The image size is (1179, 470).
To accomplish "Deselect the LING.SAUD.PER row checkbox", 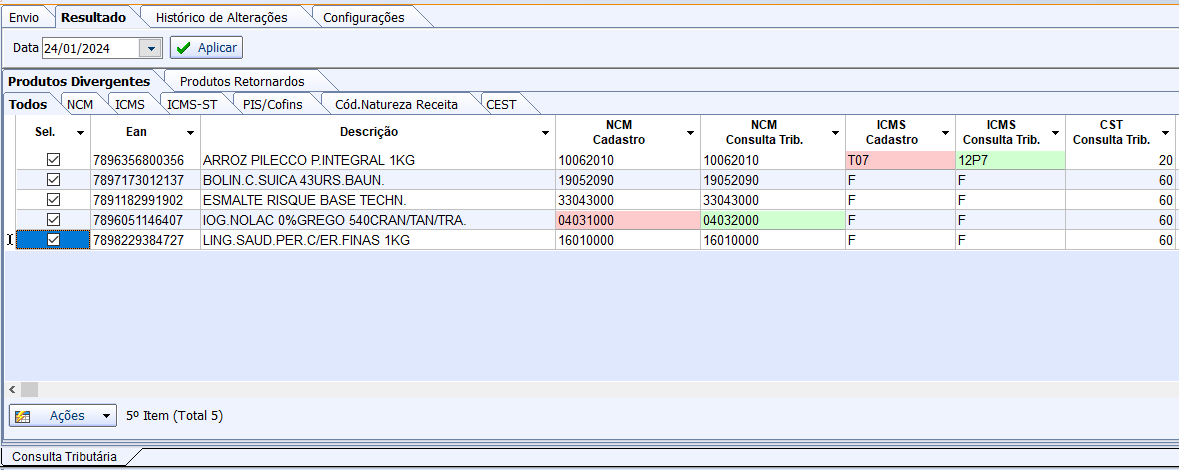I will (x=54, y=240).
